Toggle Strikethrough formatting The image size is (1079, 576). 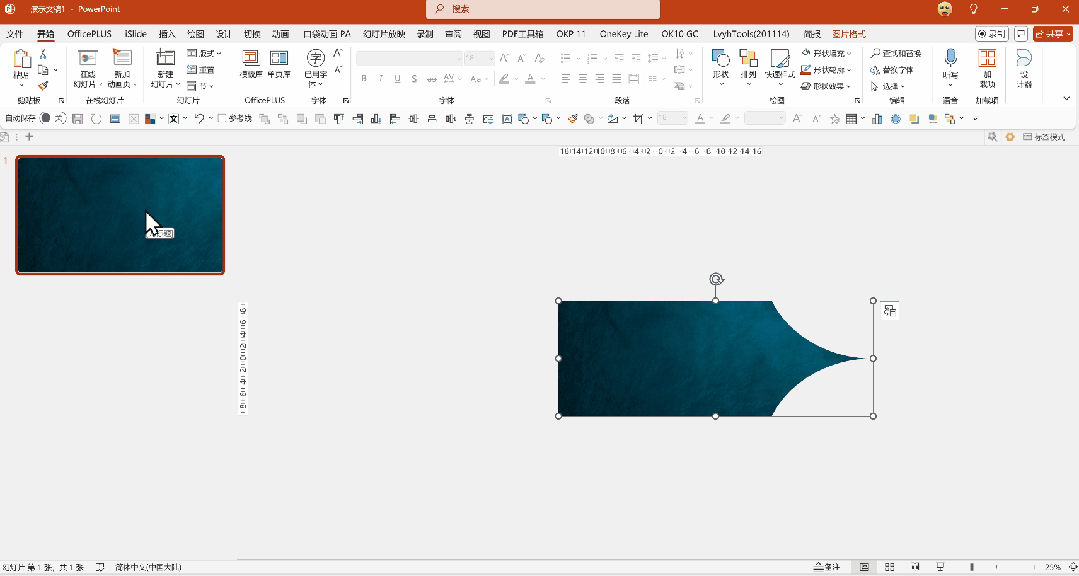(431, 79)
